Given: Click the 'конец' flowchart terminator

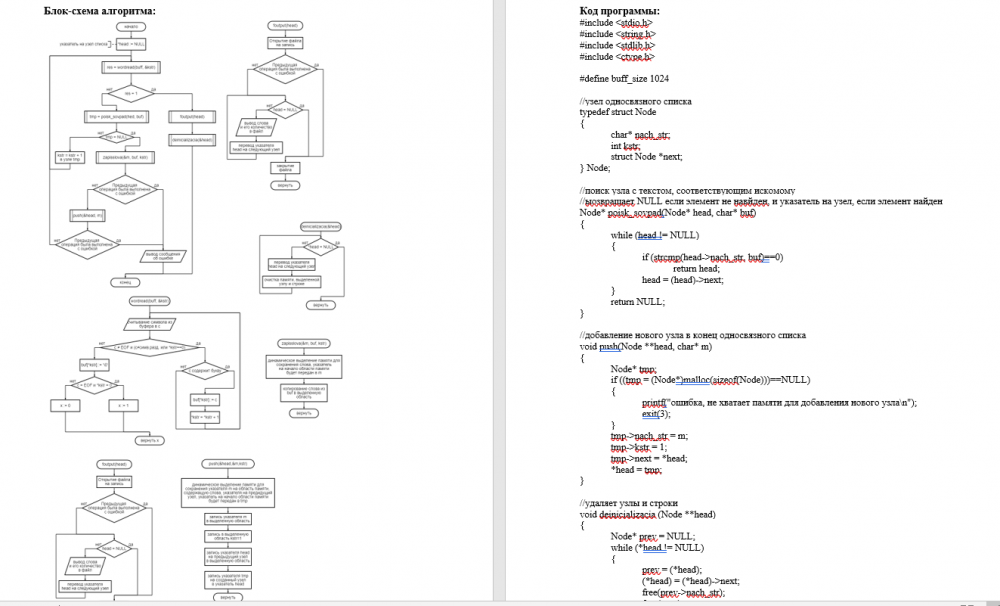Looking at the screenshot, I should coord(125,282).
